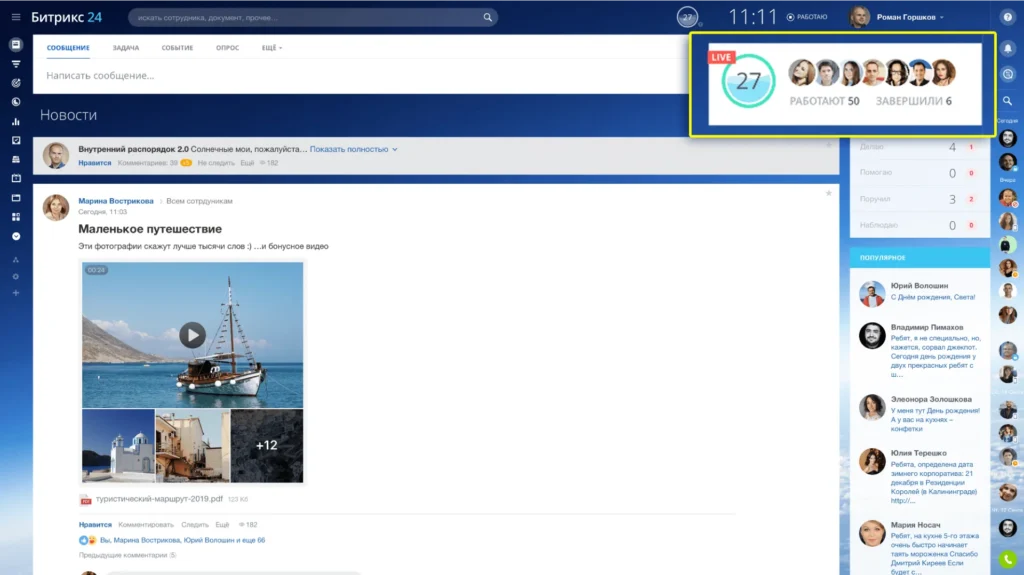Open туристический-маршрут-2019.pdf attachment
The image size is (1024, 575).
click(x=166, y=499)
